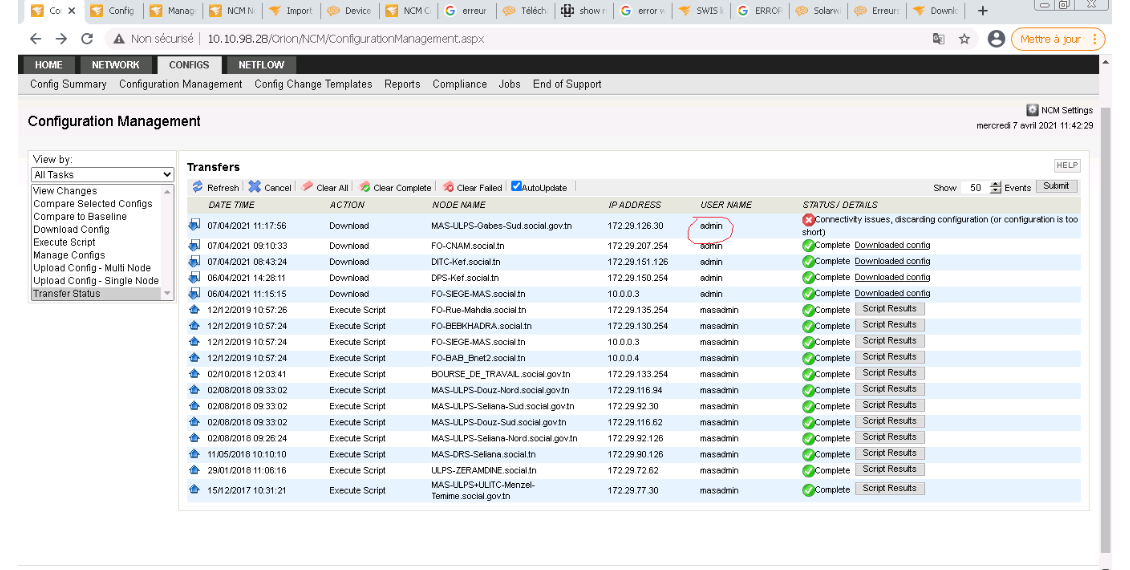Uncheck the AutoUpdate checkbox
1130x570 pixels.
point(516,186)
